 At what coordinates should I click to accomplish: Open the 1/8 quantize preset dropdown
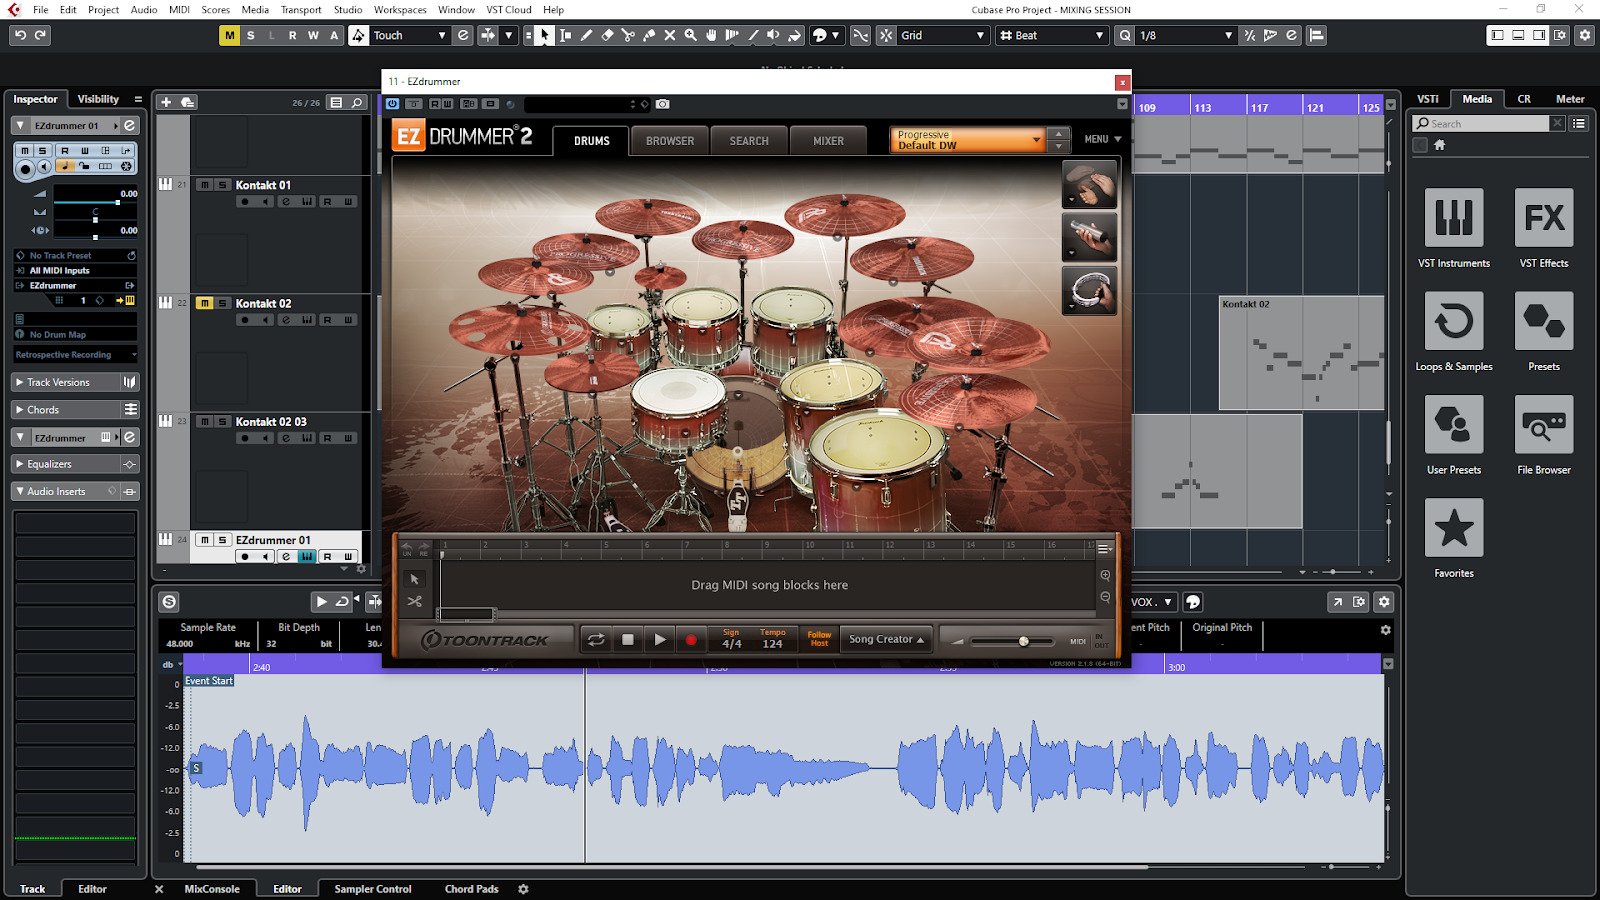[x=1186, y=35]
